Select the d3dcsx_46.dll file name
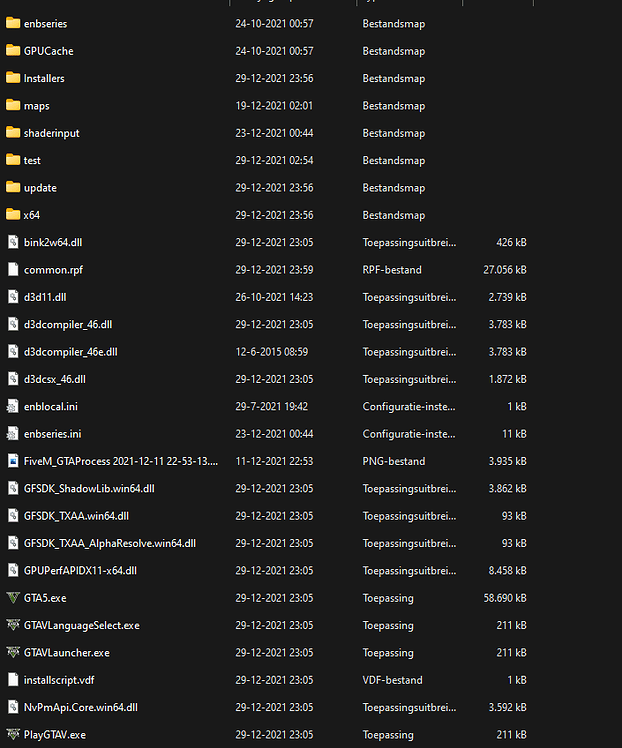The height and width of the screenshot is (748, 622). (x=55, y=379)
